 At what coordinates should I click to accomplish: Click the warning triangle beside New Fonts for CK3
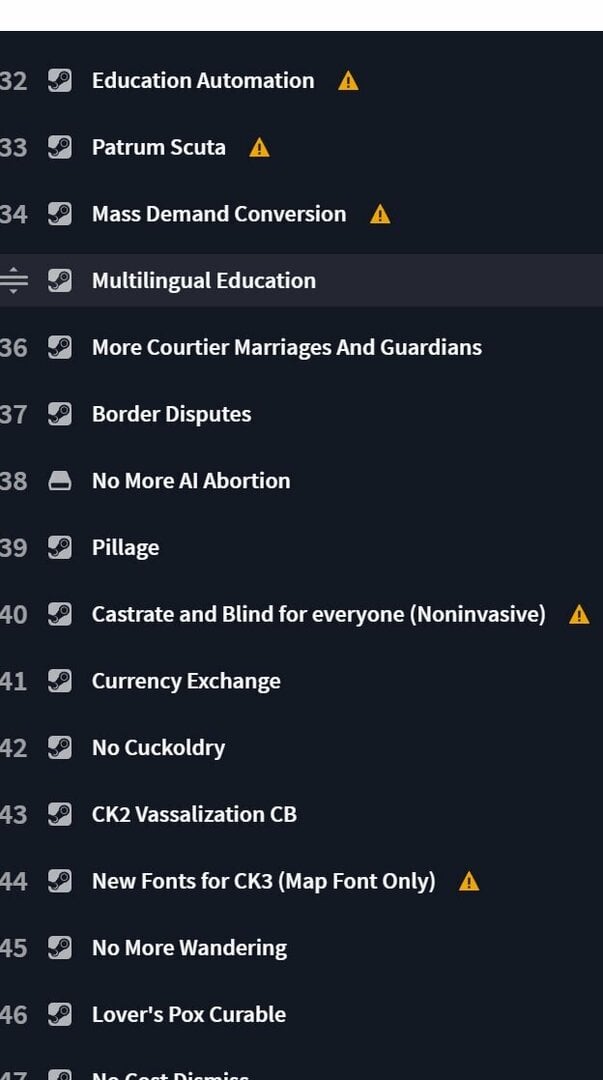pyautogui.click(x=469, y=882)
